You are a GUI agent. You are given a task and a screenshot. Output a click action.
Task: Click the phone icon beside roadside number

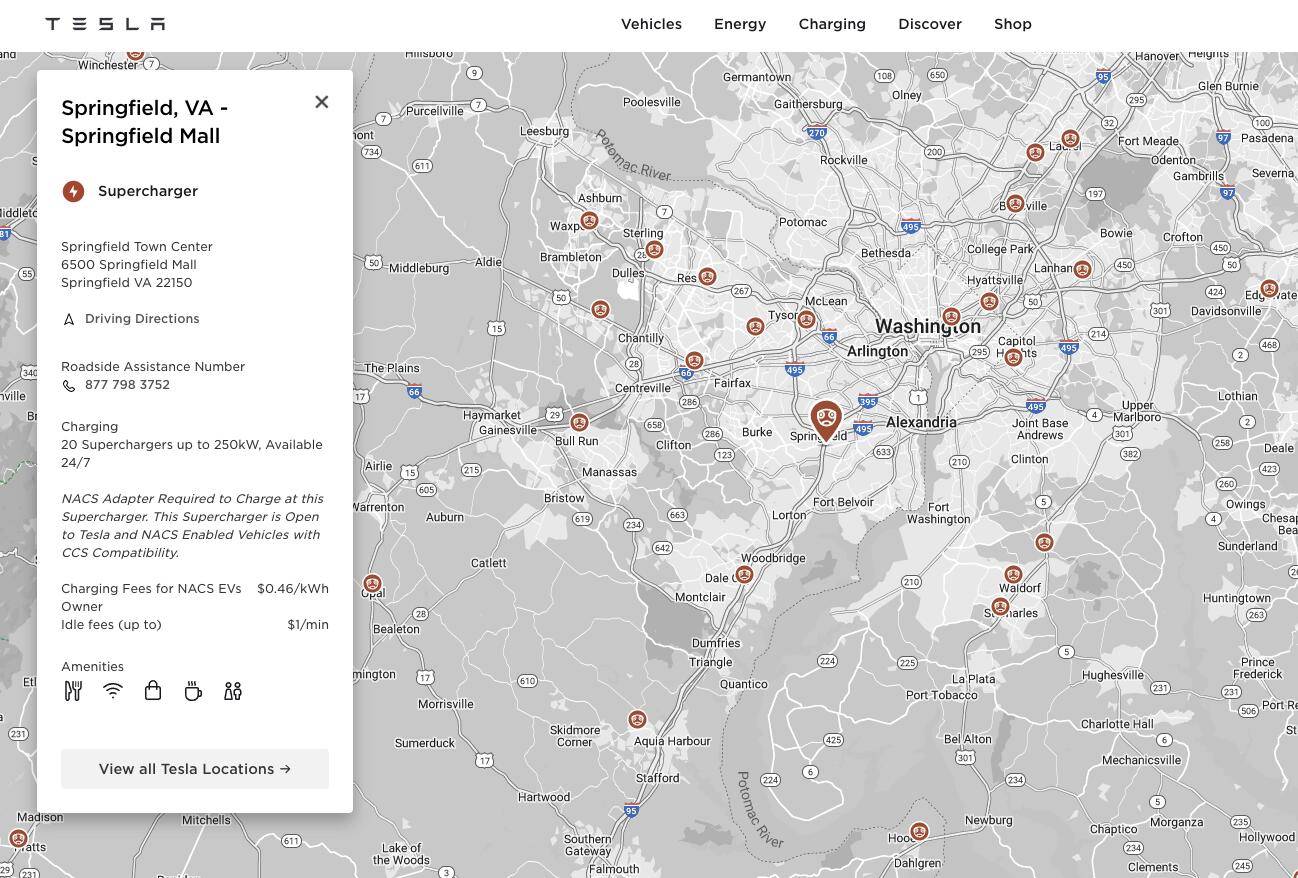pos(69,386)
